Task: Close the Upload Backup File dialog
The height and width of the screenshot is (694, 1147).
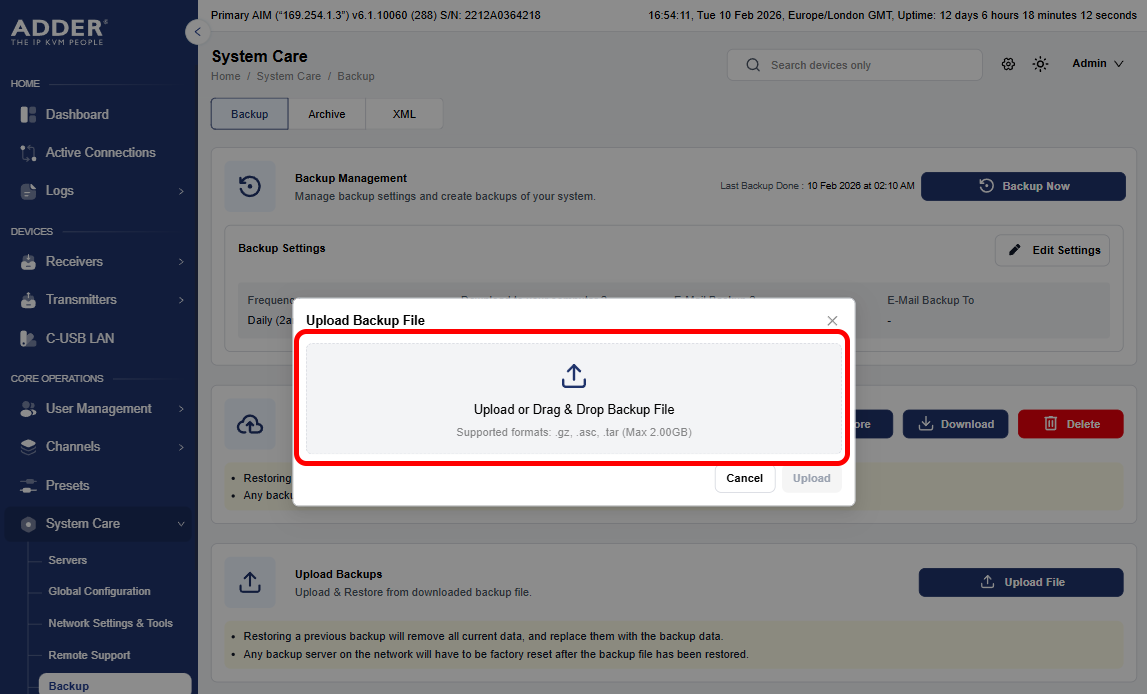Action: click(x=832, y=320)
